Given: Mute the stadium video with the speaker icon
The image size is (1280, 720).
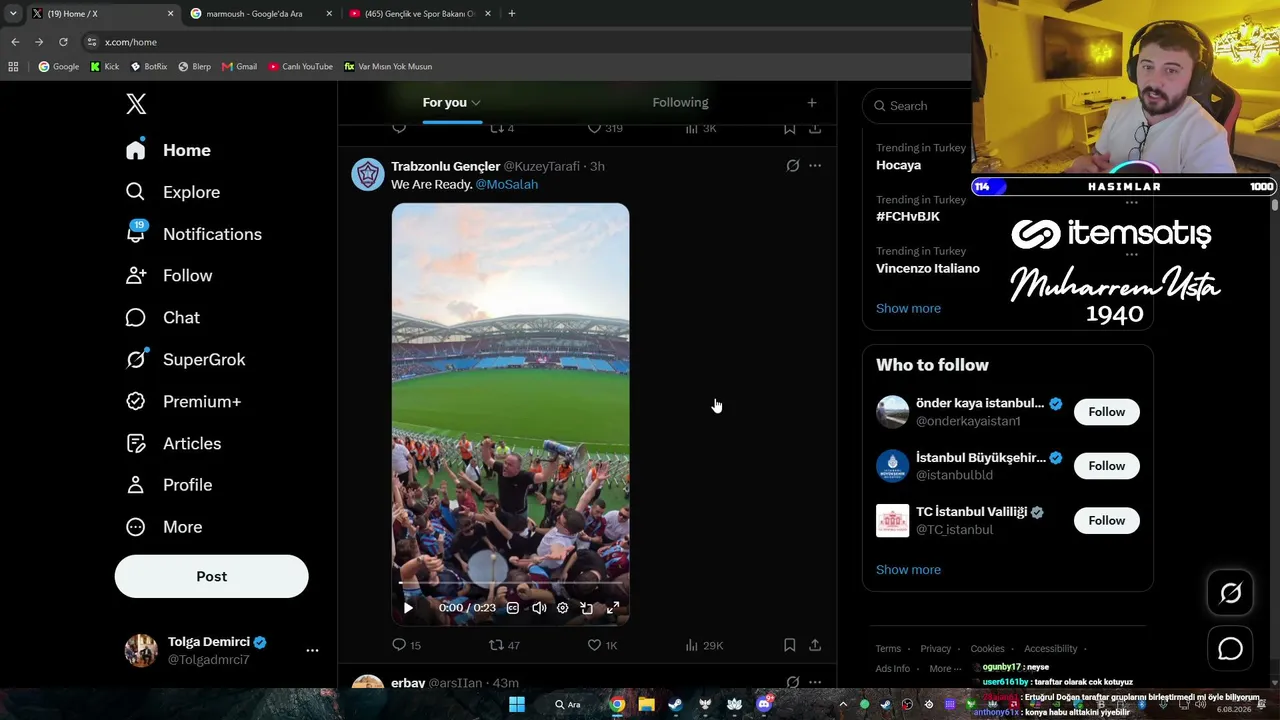Looking at the screenshot, I should 539,607.
